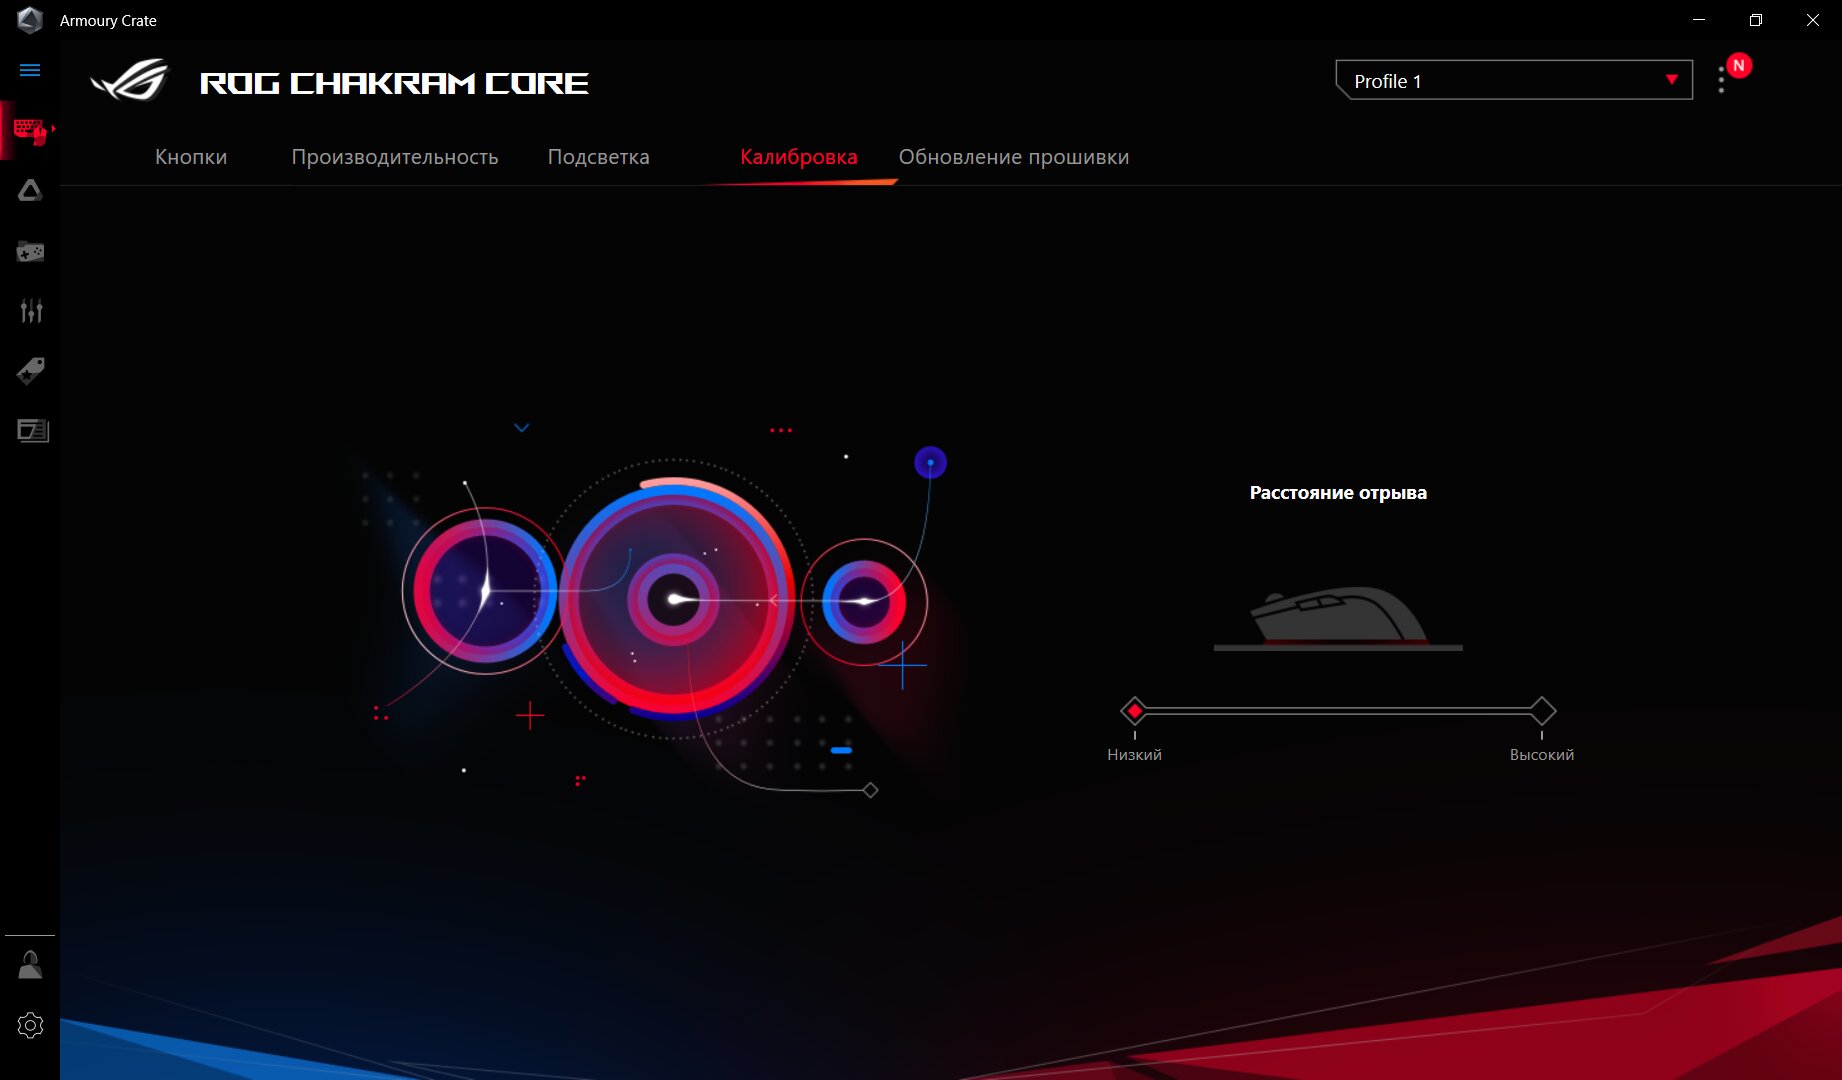Screen dimensions: 1842x1080
Task: Switch to the Кнопки tab
Action: (191, 157)
